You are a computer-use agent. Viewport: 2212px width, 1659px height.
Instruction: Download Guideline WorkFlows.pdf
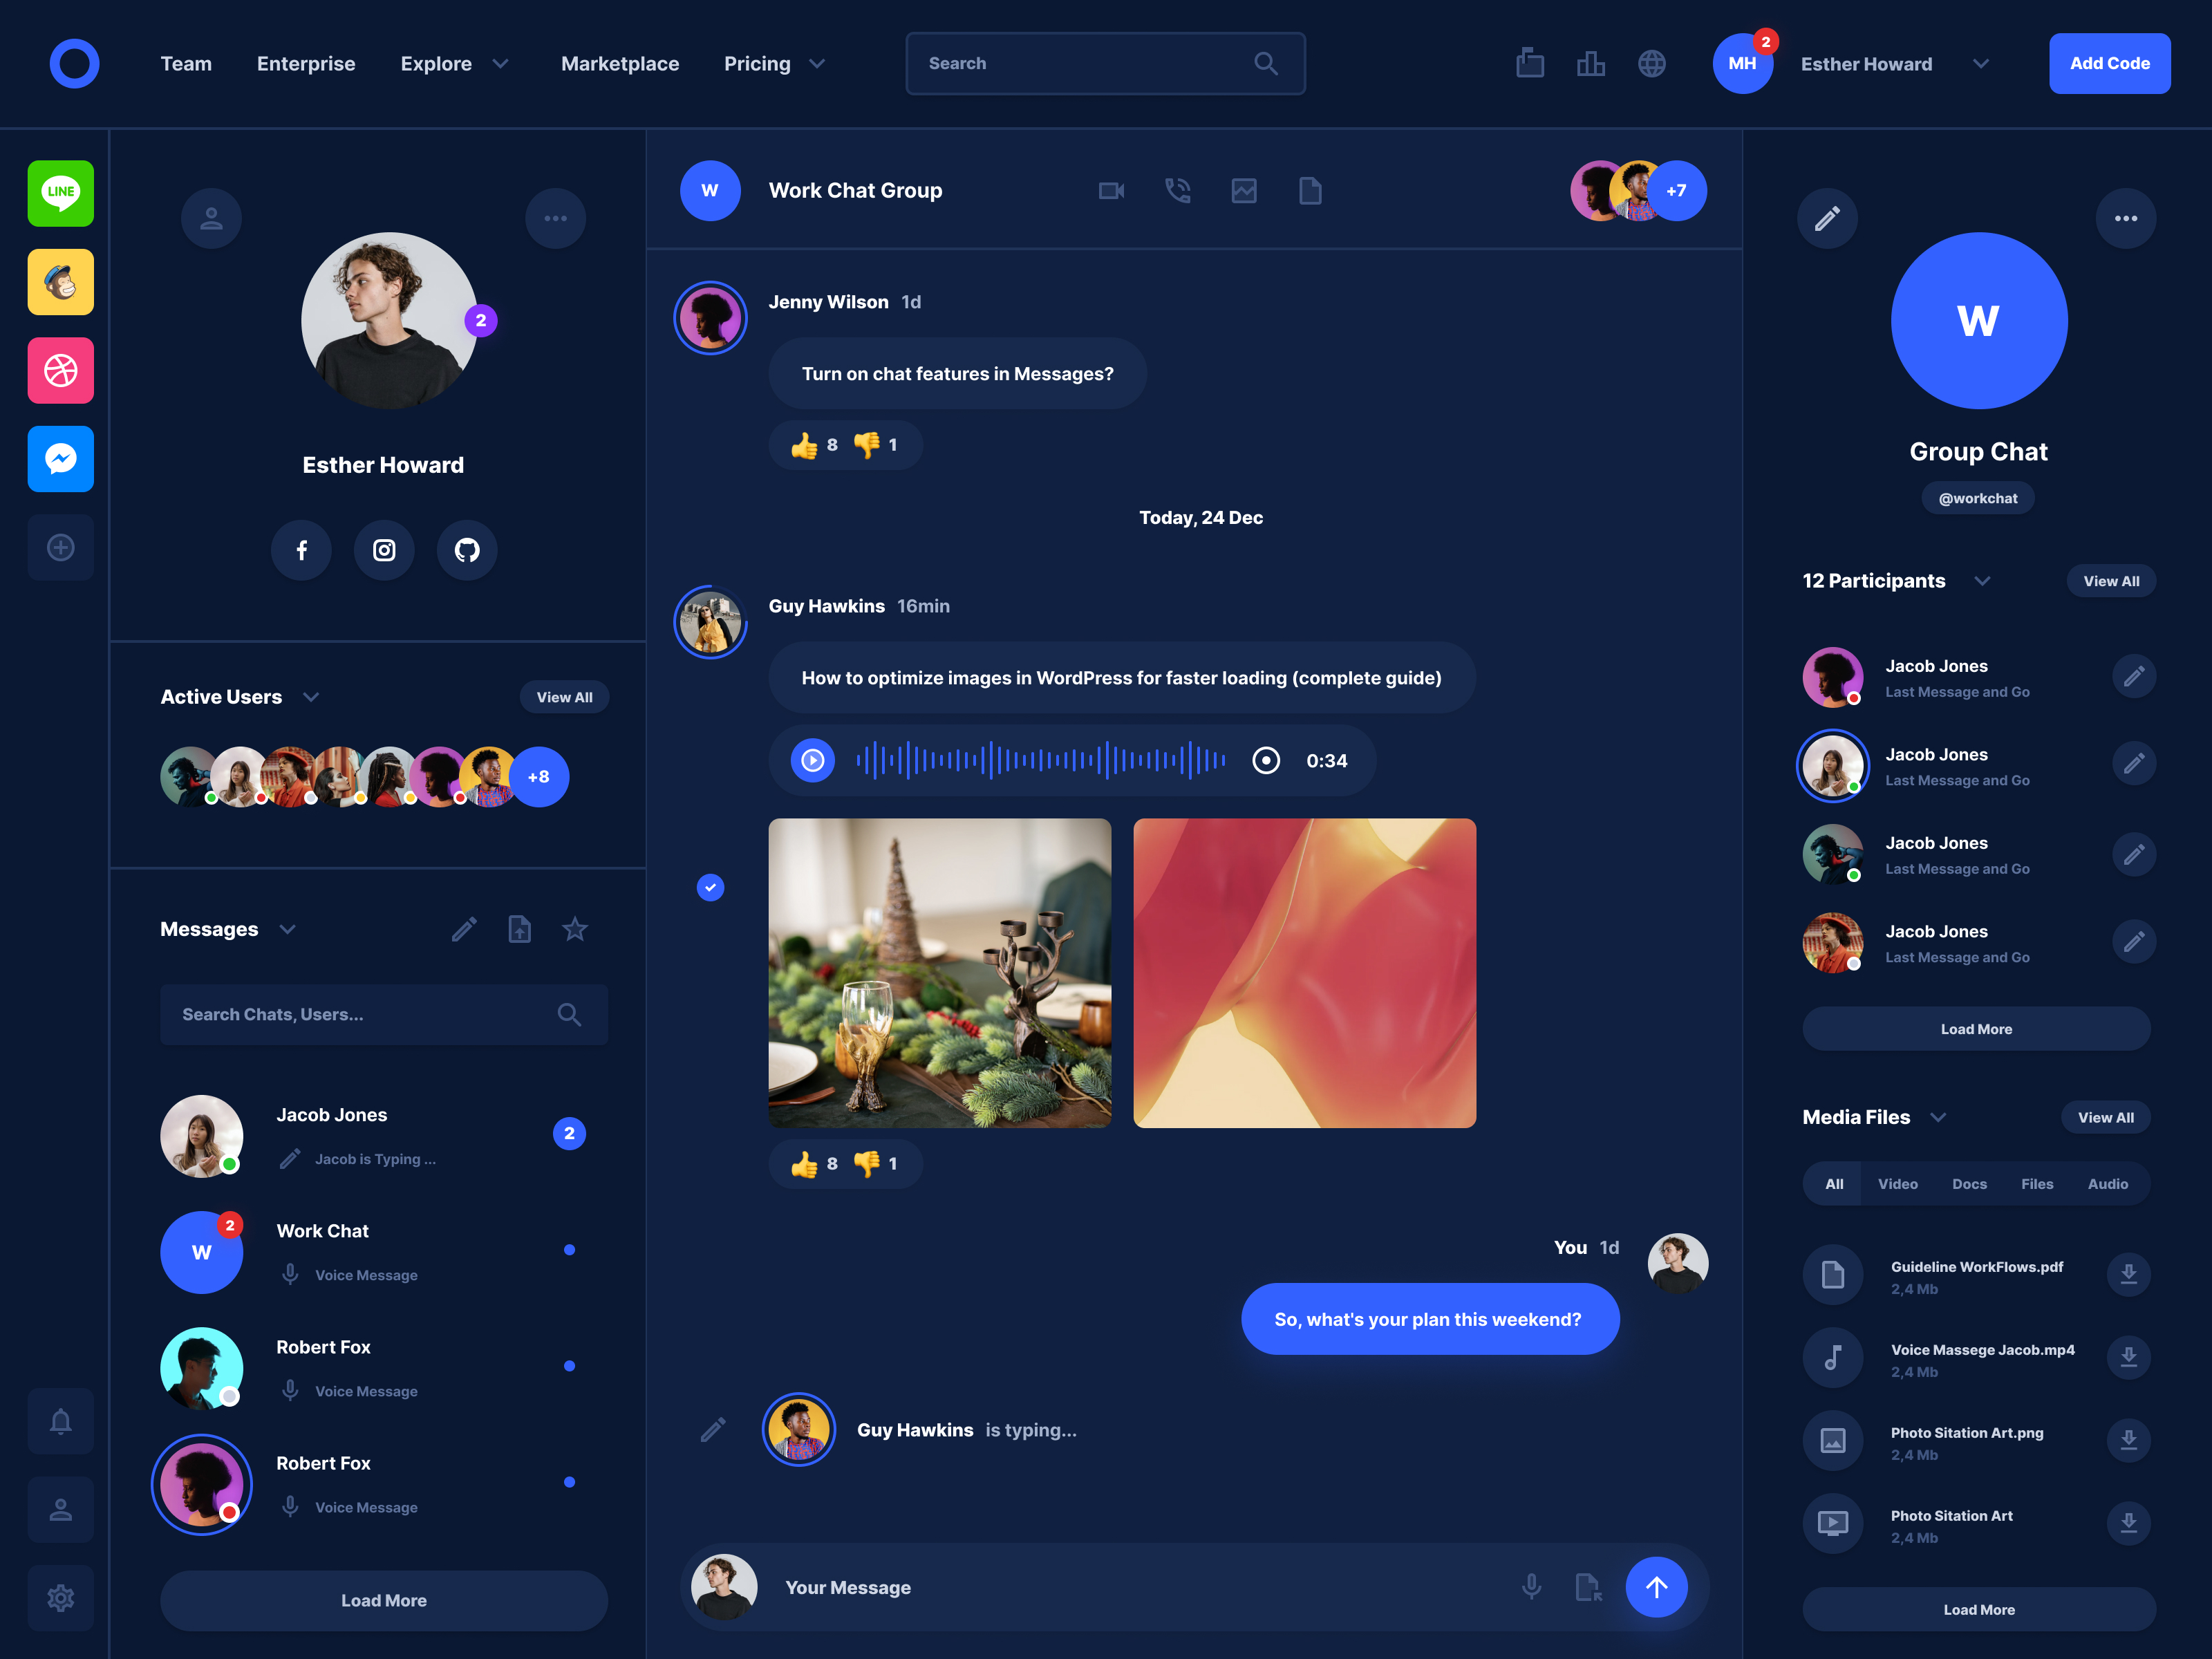click(x=2128, y=1274)
